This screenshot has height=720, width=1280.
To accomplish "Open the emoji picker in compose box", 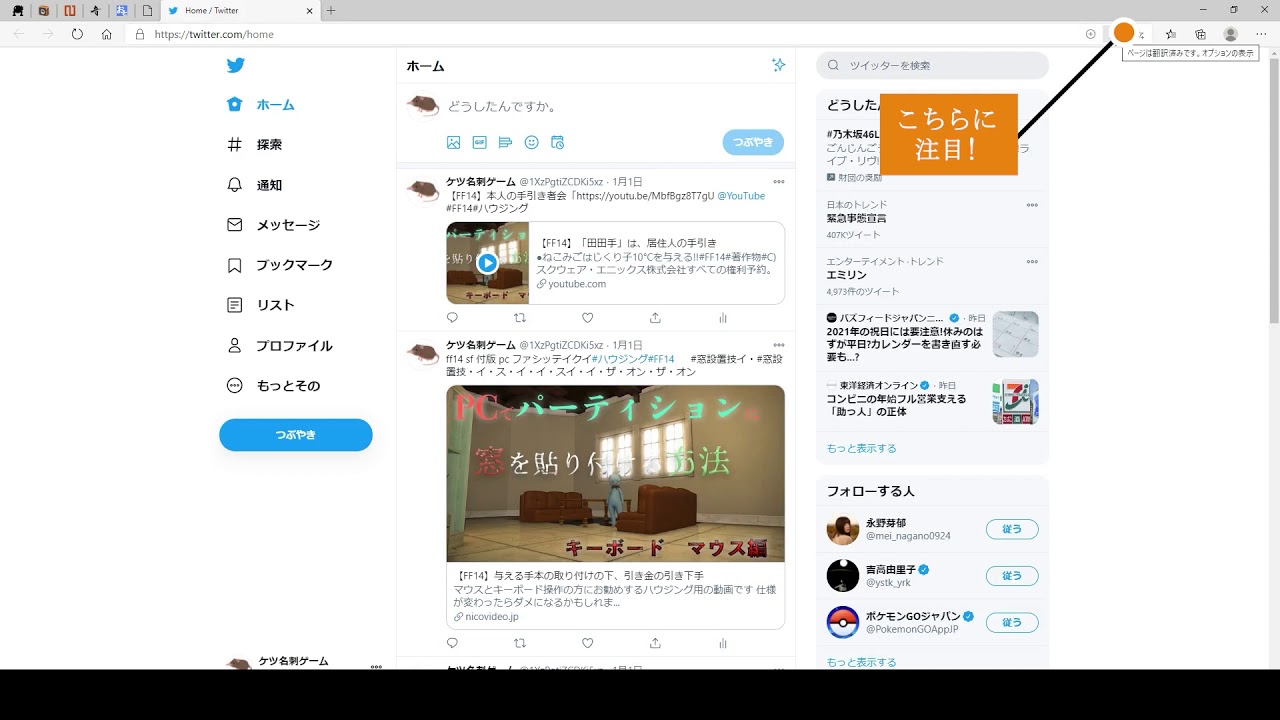I will (531, 143).
